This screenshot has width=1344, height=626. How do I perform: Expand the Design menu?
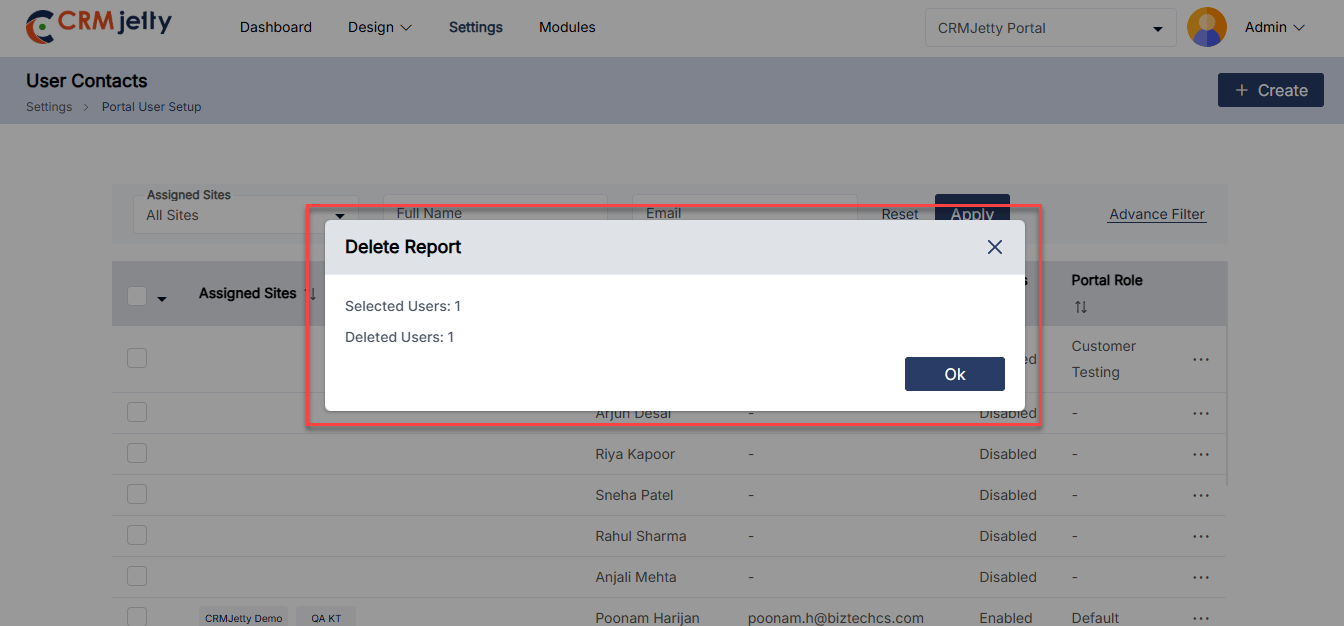pyautogui.click(x=379, y=28)
